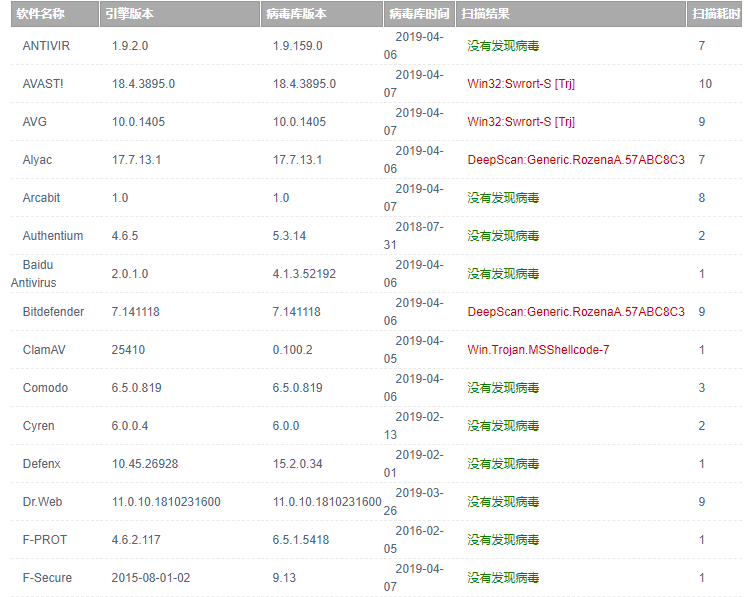Select the Baidu Antivirus software name
The height and width of the screenshot is (597, 748).
33,274
